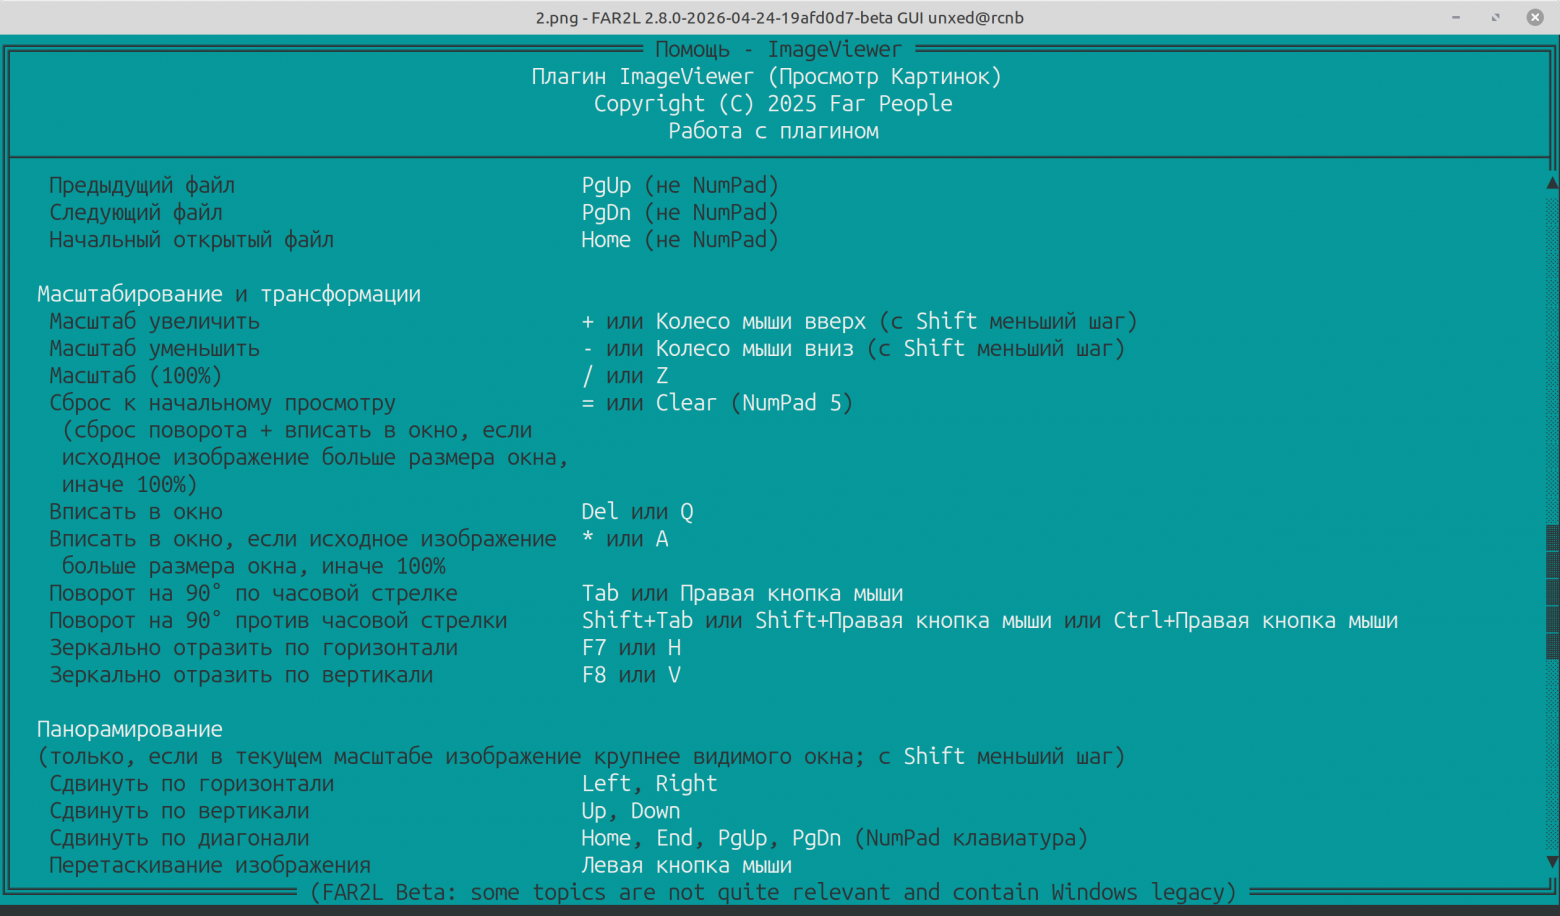Image resolution: width=1560 pixels, height=916 pixels.
Task: Close the FAR2L window
Action: [x=1535, y=17]
